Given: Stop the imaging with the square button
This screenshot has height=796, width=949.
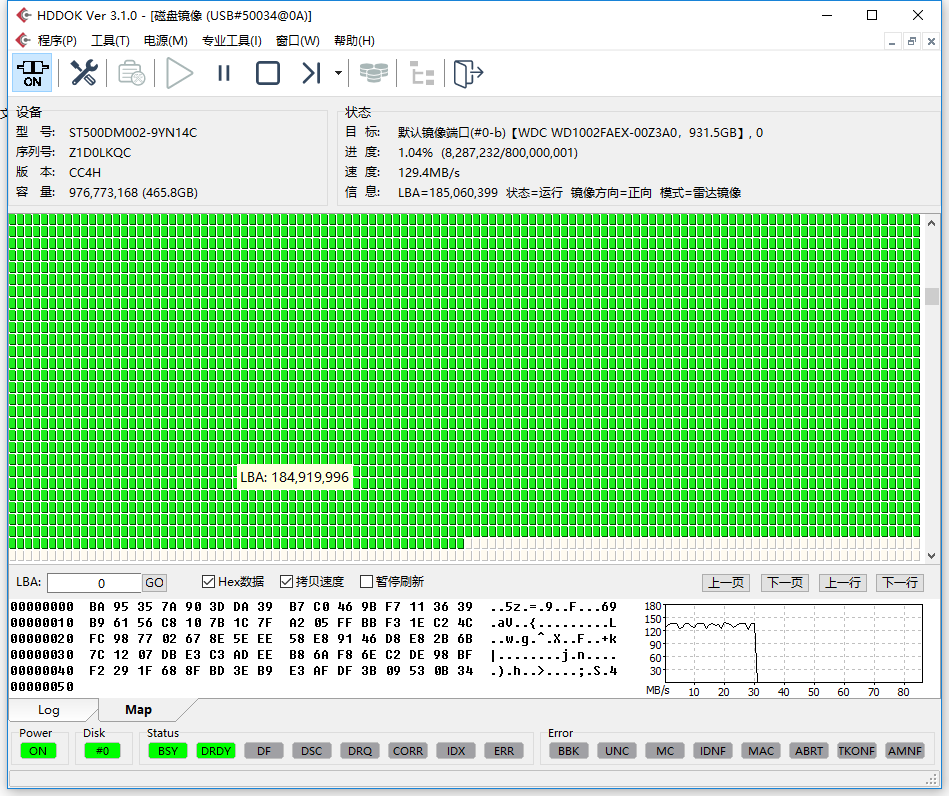Looking at the screenshot, I should (x=268, y=73).
